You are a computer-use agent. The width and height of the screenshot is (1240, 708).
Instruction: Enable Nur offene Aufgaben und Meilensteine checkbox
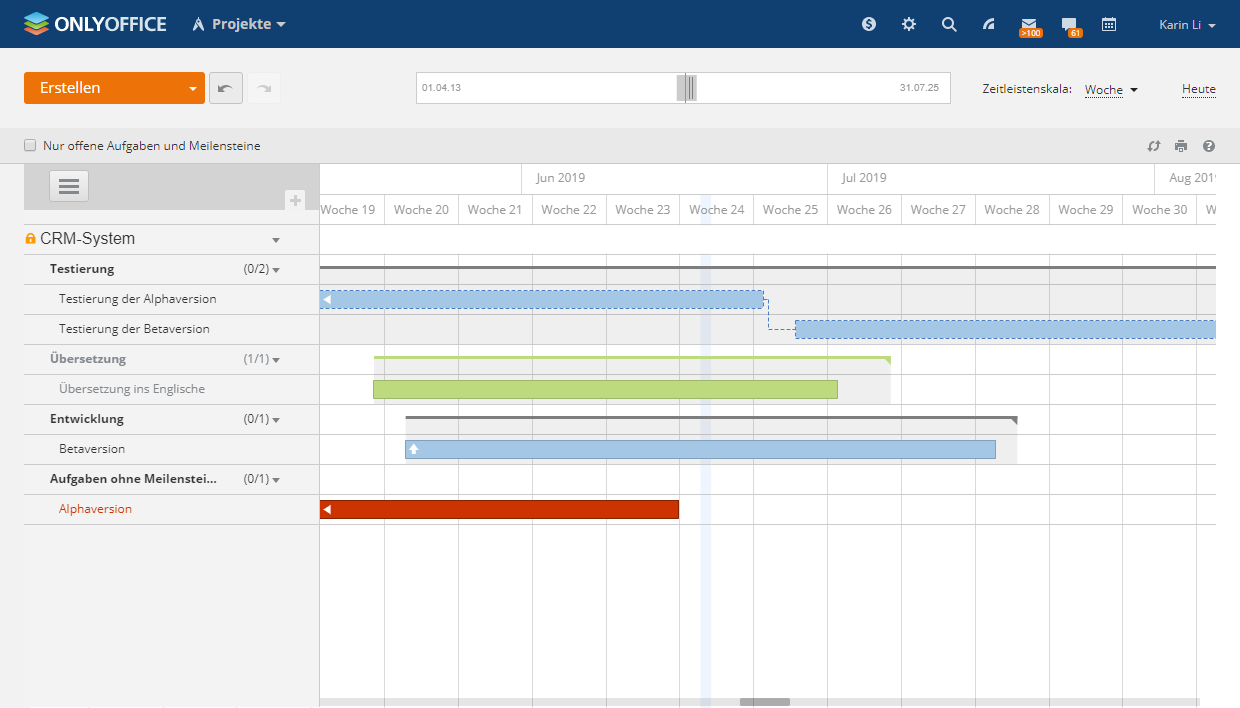click(30, 145)
